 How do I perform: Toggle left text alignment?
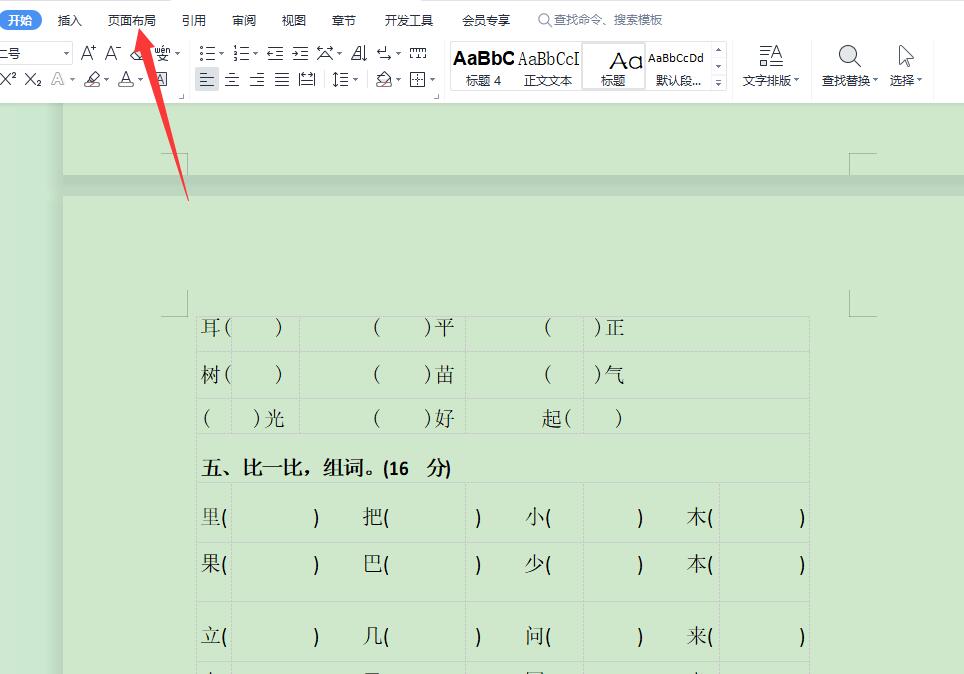pyautogui.click(x=207, y=80)
